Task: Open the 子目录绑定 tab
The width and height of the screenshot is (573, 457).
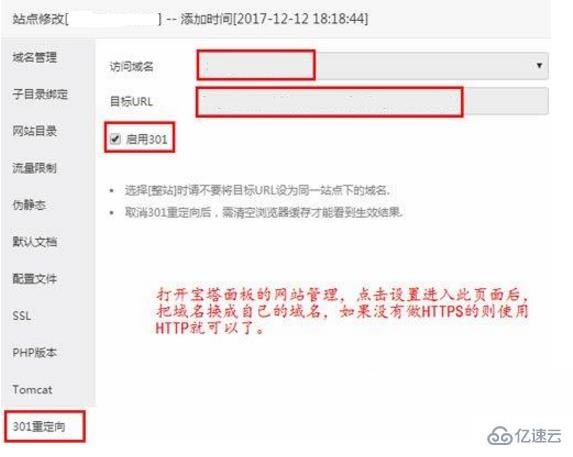Action: (x=40, y=94)
